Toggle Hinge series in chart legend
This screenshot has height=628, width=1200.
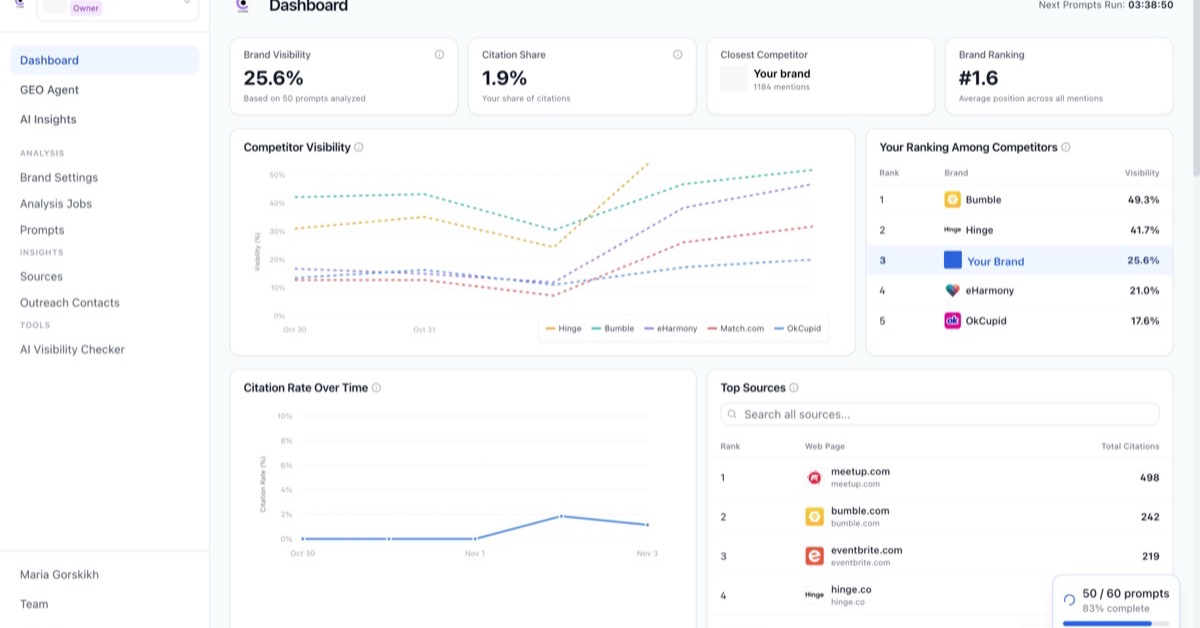(564, 328)
